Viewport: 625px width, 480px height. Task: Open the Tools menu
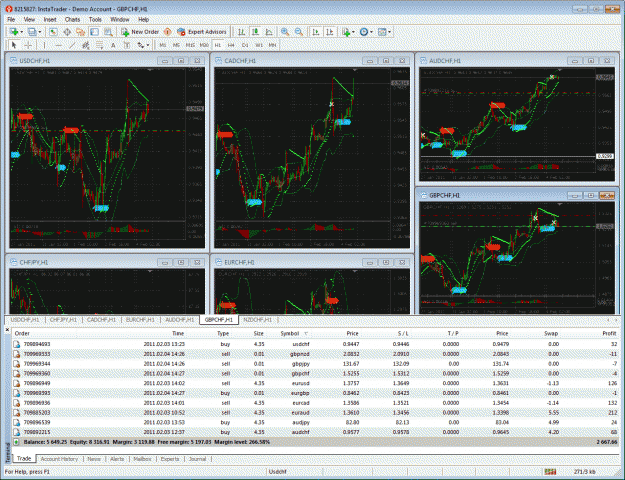[x=95, y=19]
